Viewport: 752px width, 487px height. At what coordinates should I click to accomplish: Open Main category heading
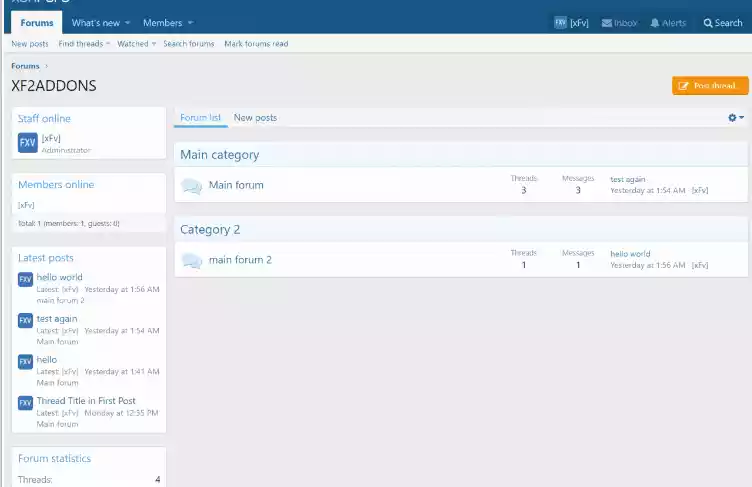(220, 155)
